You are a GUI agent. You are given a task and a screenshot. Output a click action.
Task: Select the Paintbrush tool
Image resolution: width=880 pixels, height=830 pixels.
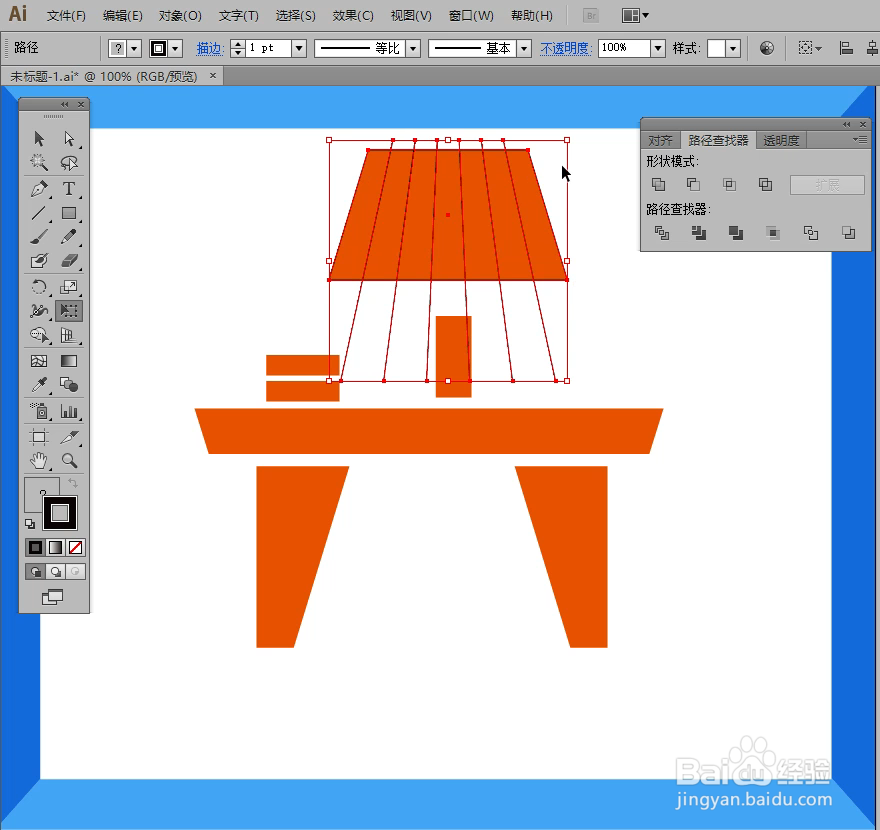(x=39, y=237)
